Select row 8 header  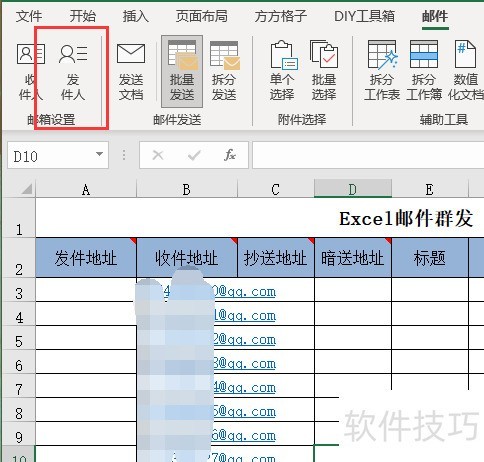[19, 410]
